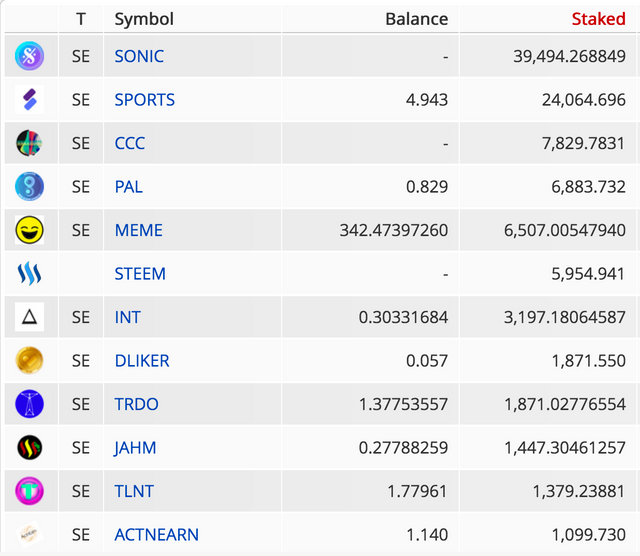
Task: Open the SONIC symbol link
Action: coord(139,56)
